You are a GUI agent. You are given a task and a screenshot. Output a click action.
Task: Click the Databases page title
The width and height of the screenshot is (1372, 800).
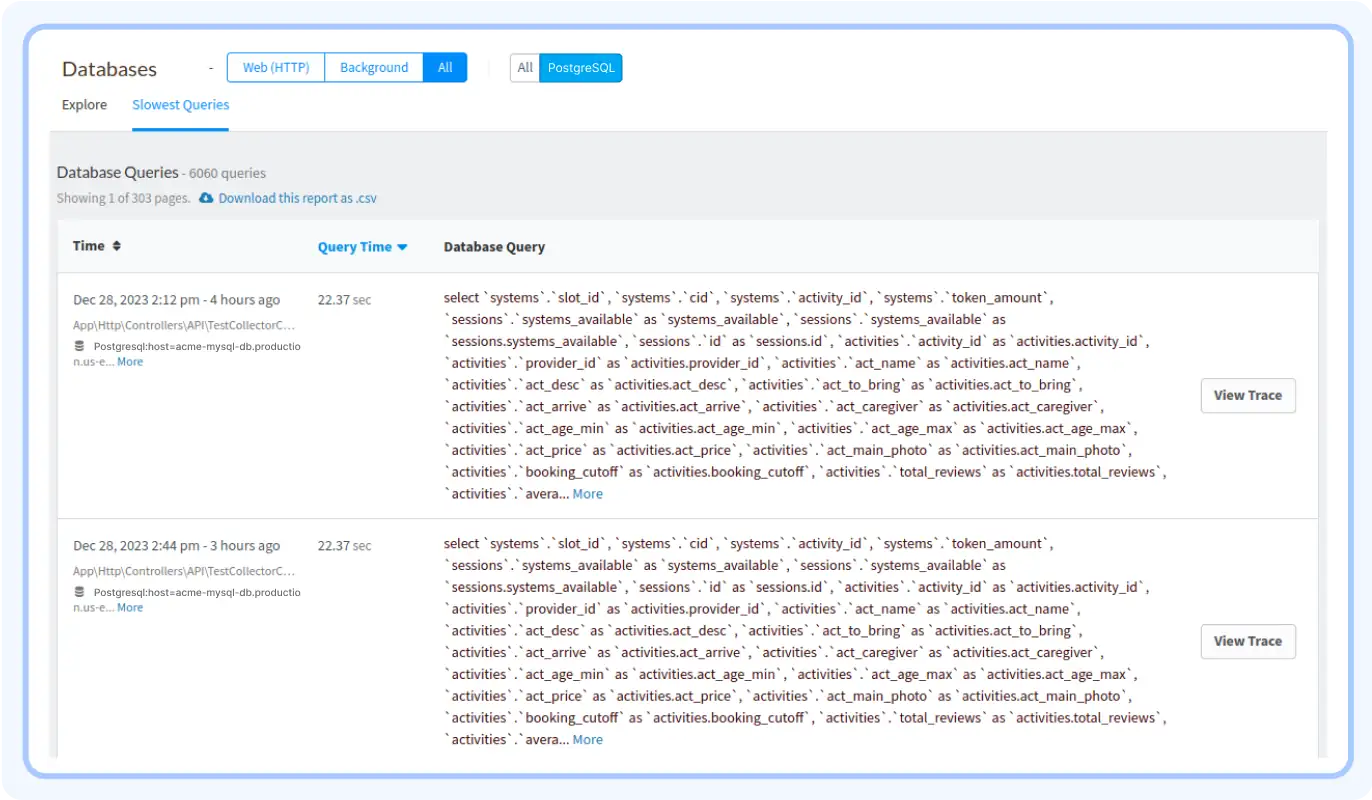click(x=109, y=69)
